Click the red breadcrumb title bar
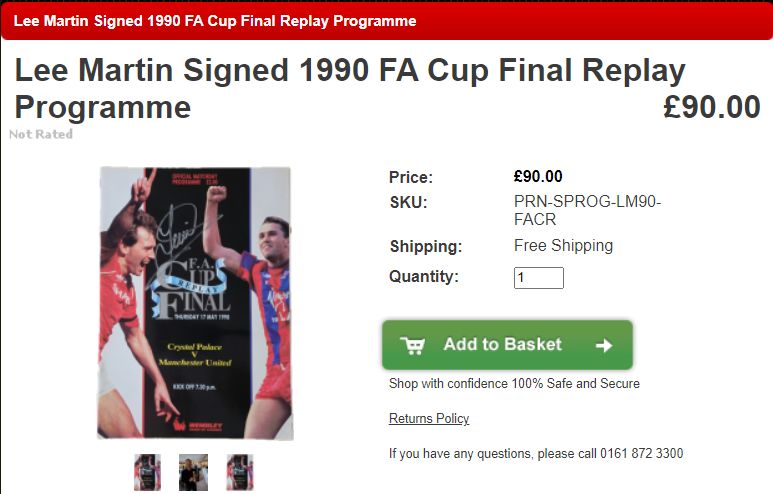Screen dimensions: 773x494 click(386, 21)
